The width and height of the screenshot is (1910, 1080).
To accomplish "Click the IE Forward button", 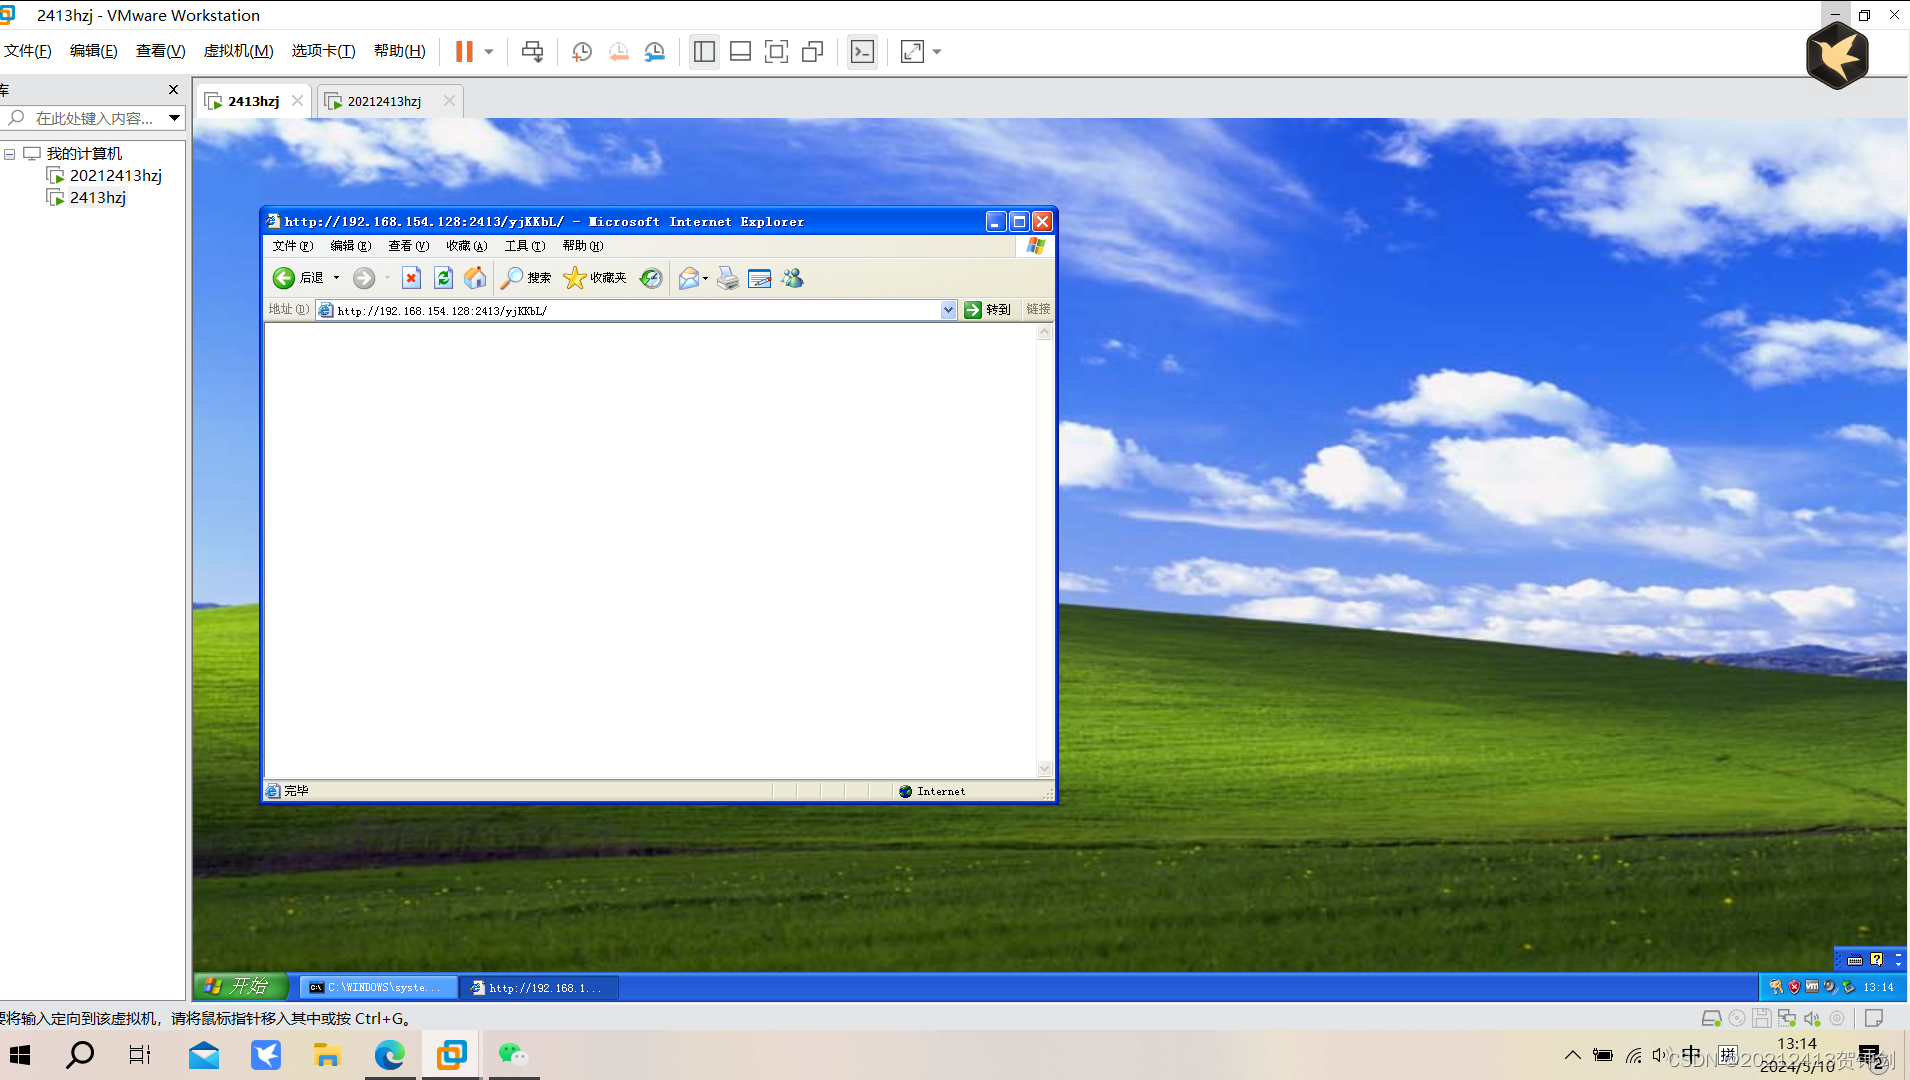I will (364, 278).
